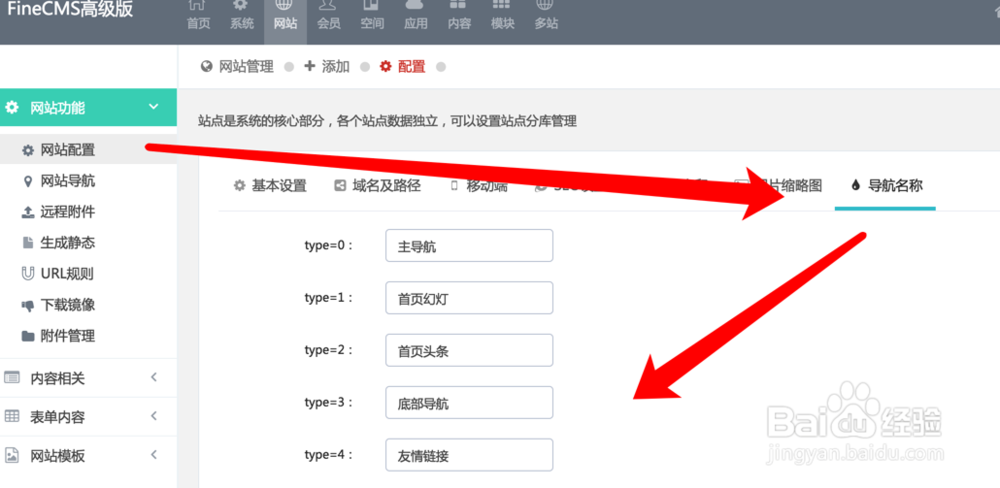Viewport: 1000px width, 488px height.
Task: Click the thumbs-down icon beside 下载镜像
Action: tap(27, 306)
